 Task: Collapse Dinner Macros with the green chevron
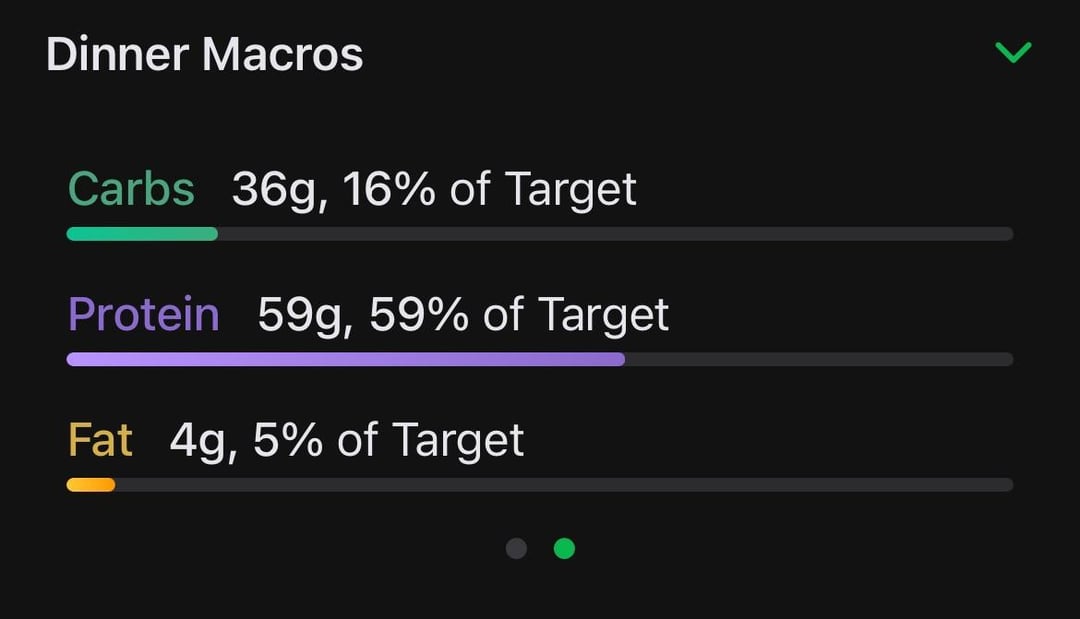pos(1013,52)
